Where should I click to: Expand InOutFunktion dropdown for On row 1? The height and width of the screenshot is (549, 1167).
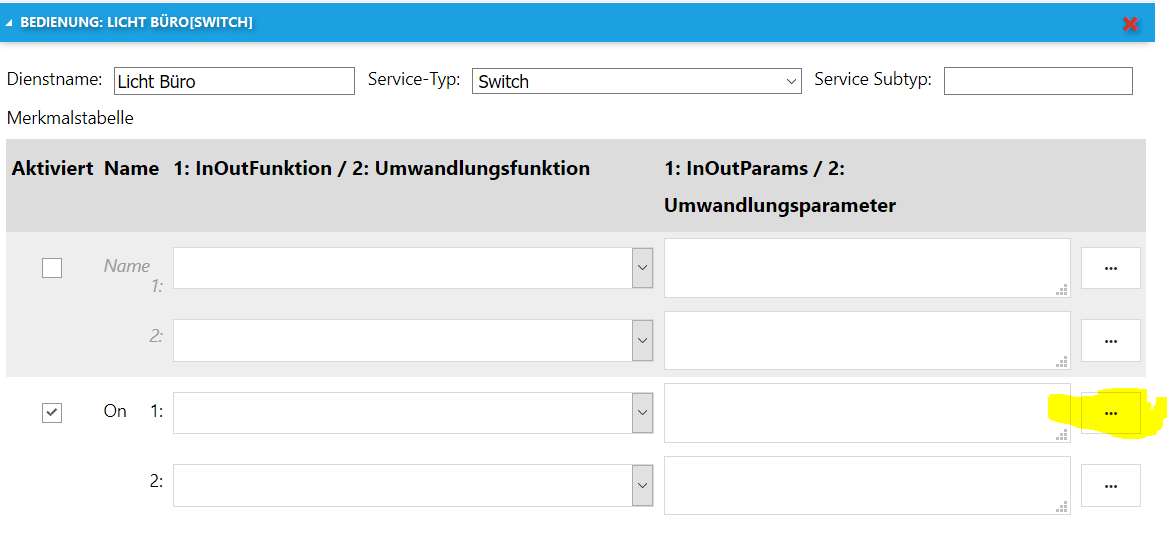coord(642,413)
